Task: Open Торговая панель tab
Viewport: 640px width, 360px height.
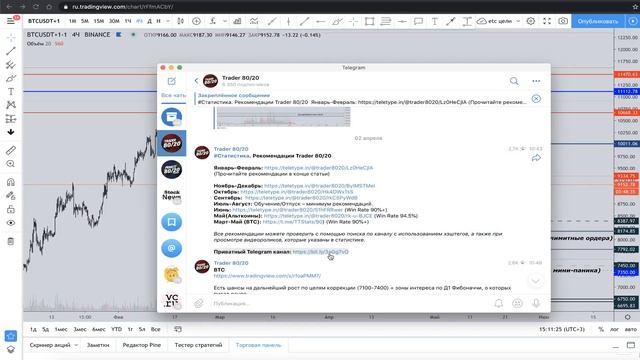Action: (258, 345)
